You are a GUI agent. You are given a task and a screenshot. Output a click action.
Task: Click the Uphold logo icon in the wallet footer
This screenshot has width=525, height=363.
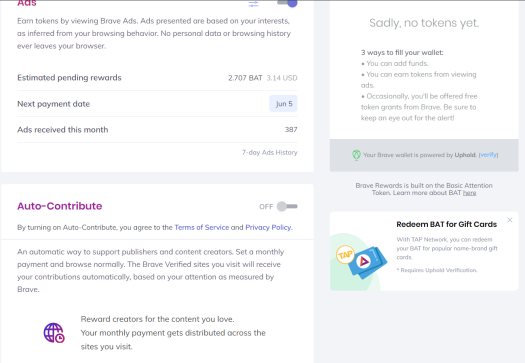(356, 155)
